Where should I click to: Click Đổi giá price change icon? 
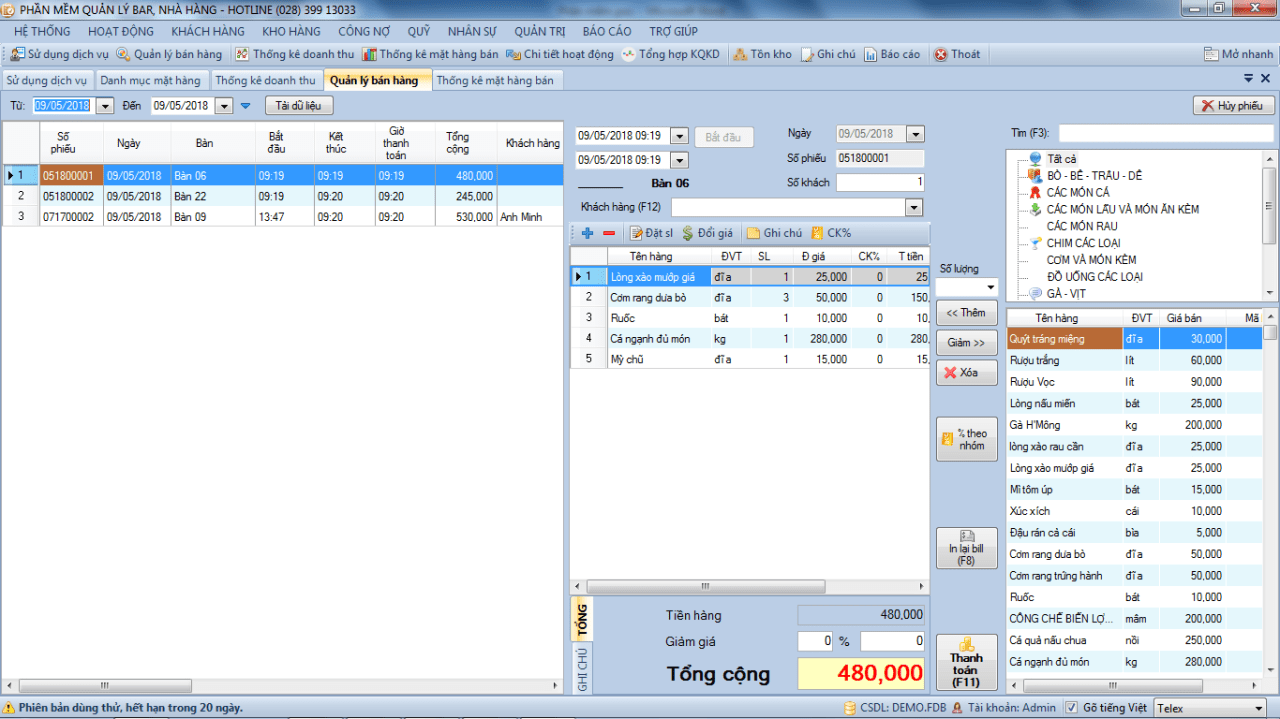point(688,233)
